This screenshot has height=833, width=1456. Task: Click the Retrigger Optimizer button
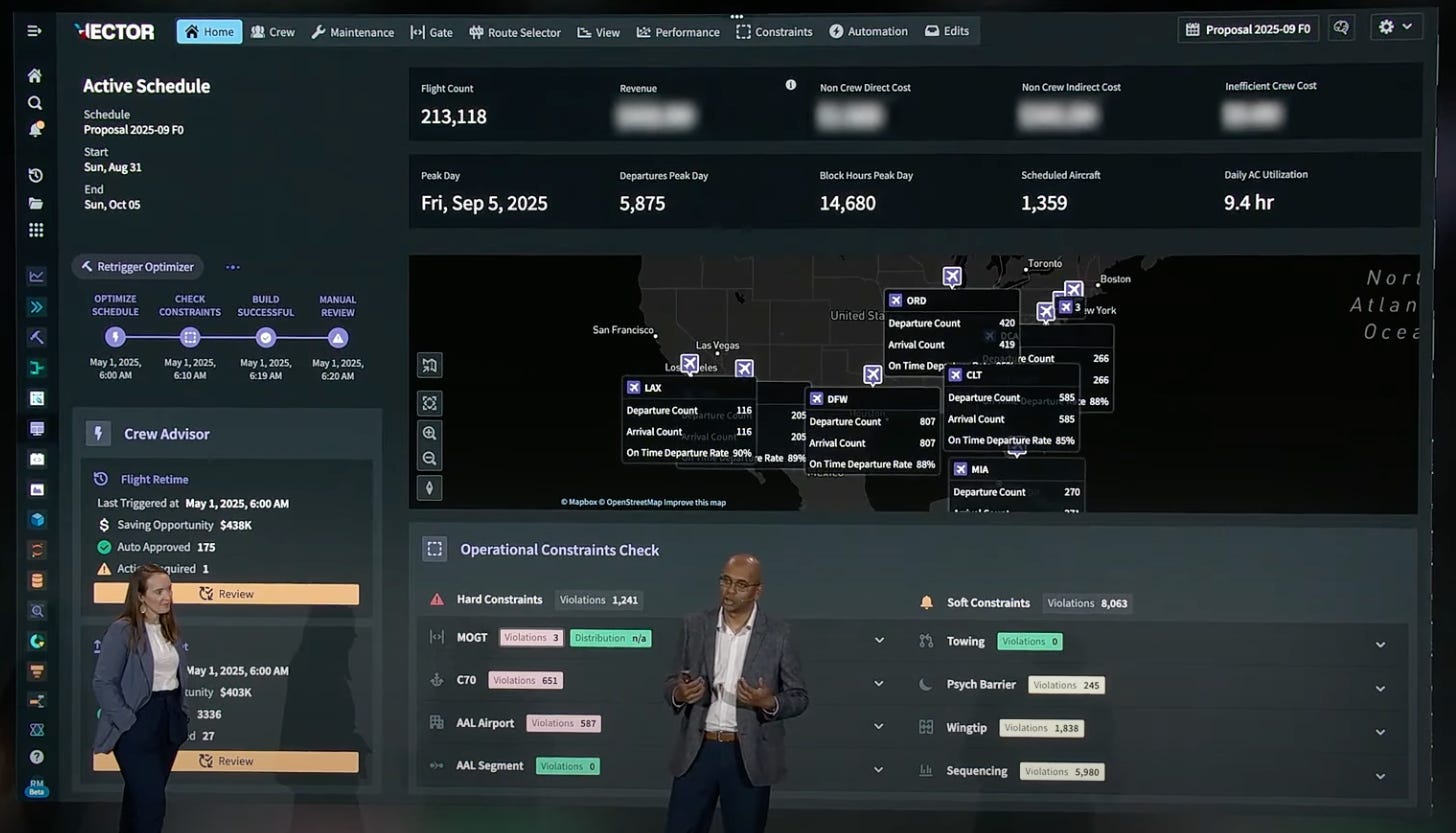138,267
